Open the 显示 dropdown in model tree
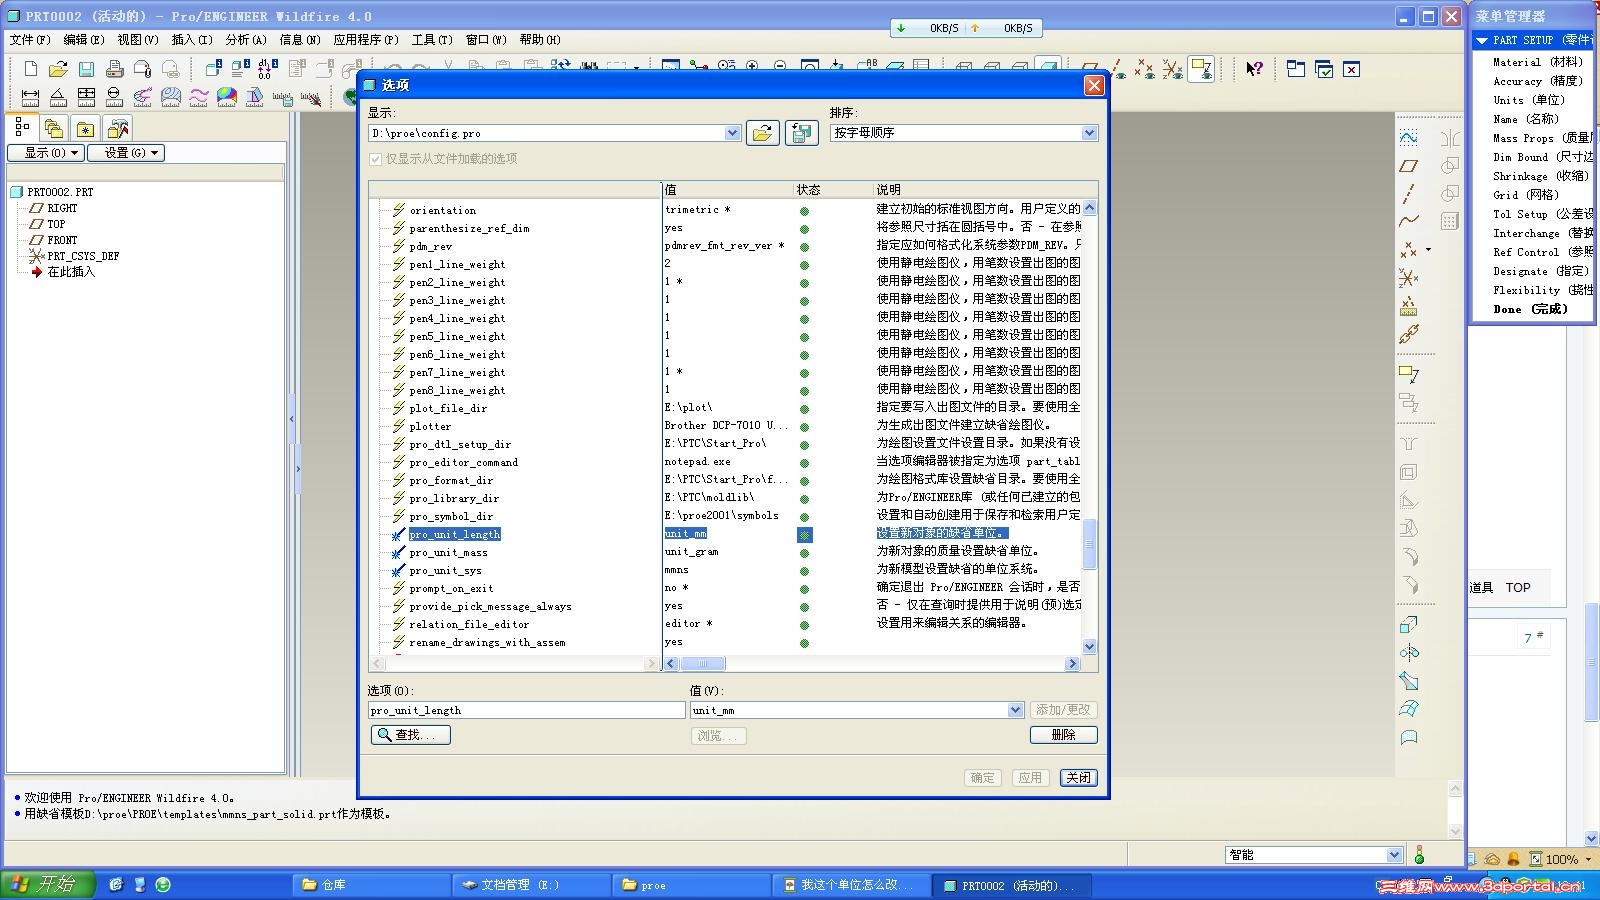This screenshot has height=900, width=1600. [x=45, y=153]
